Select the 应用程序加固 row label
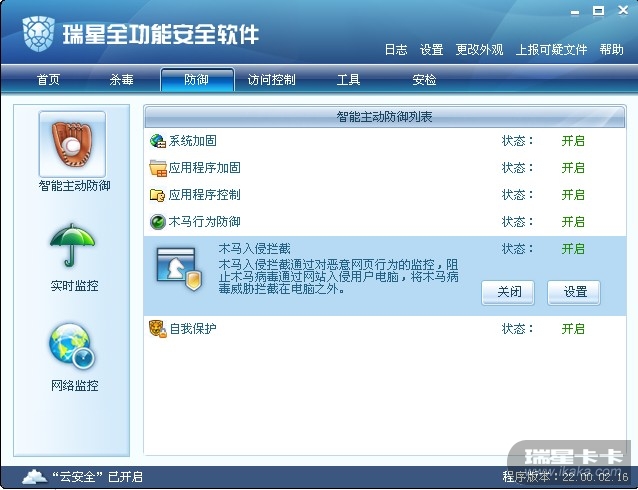 [x=205, y=168]
